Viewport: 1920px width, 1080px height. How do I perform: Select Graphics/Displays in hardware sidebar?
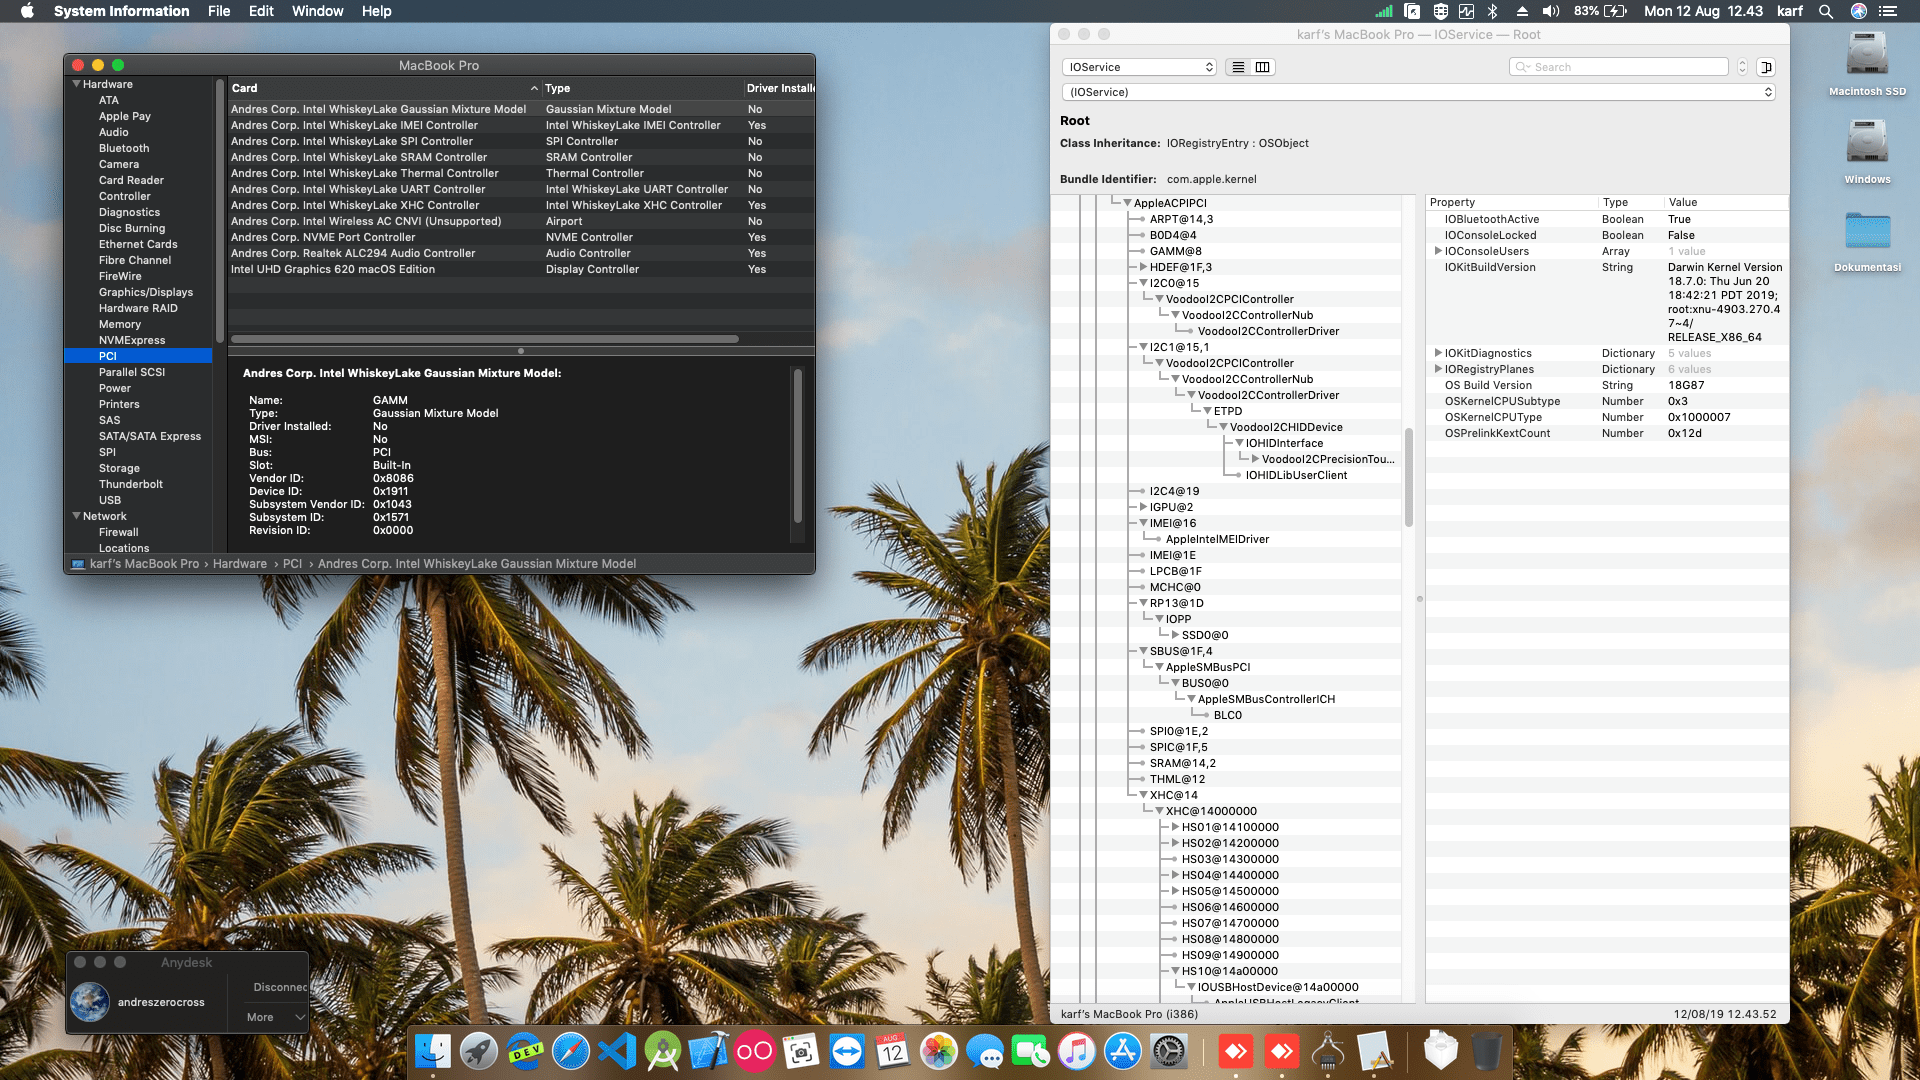coord(146,292)
